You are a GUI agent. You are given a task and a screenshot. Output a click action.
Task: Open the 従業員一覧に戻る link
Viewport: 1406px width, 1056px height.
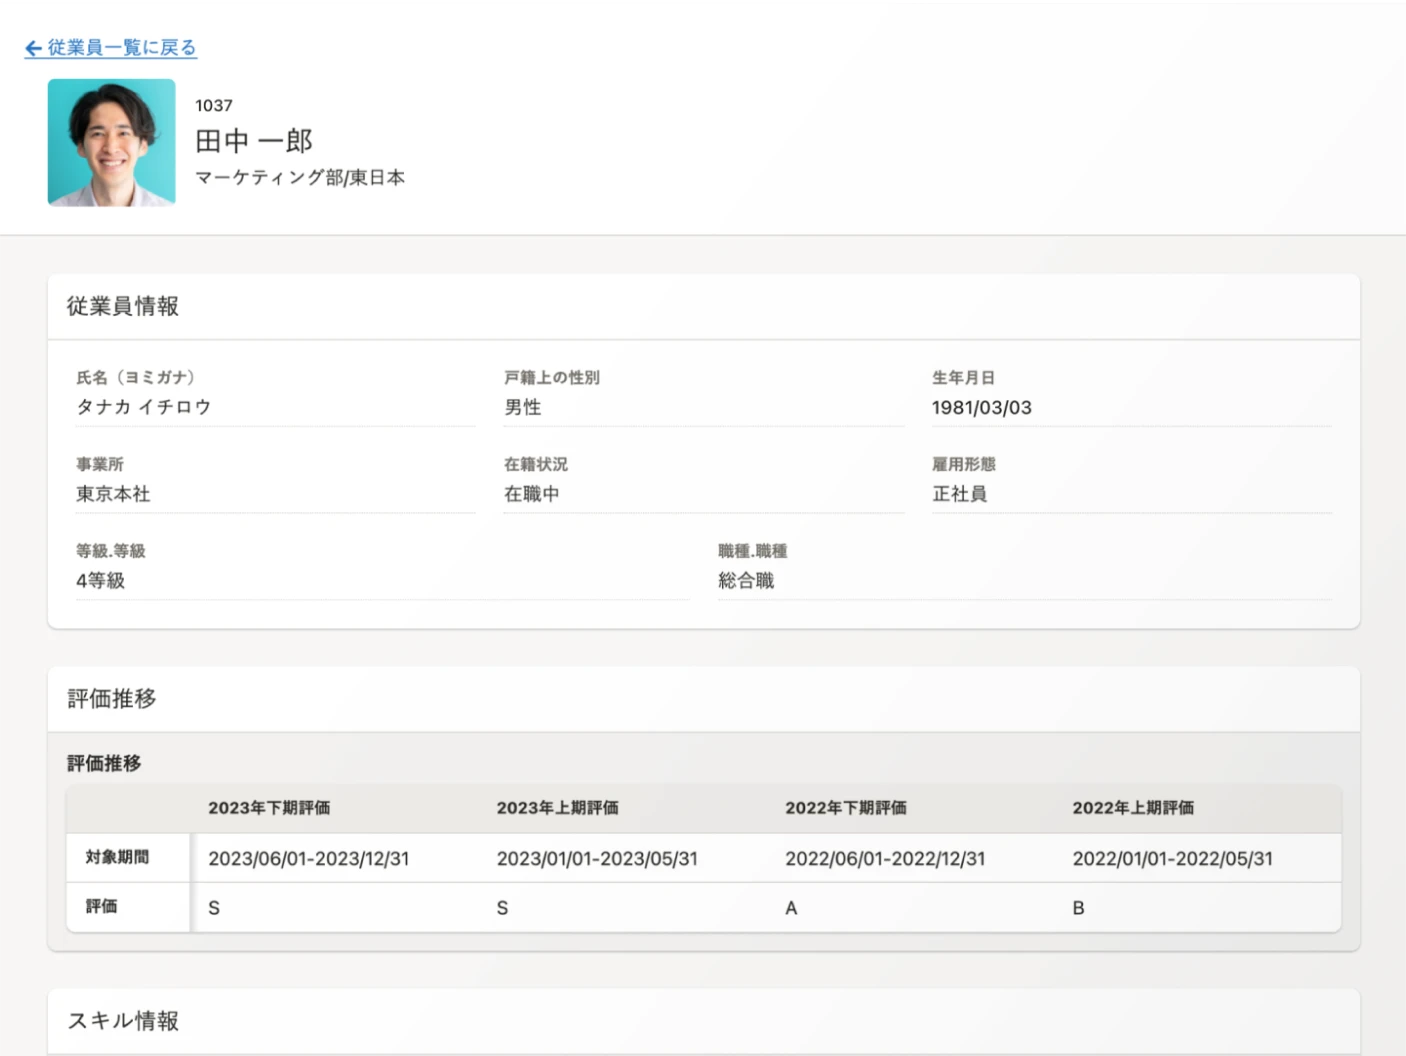coord(118,48)
